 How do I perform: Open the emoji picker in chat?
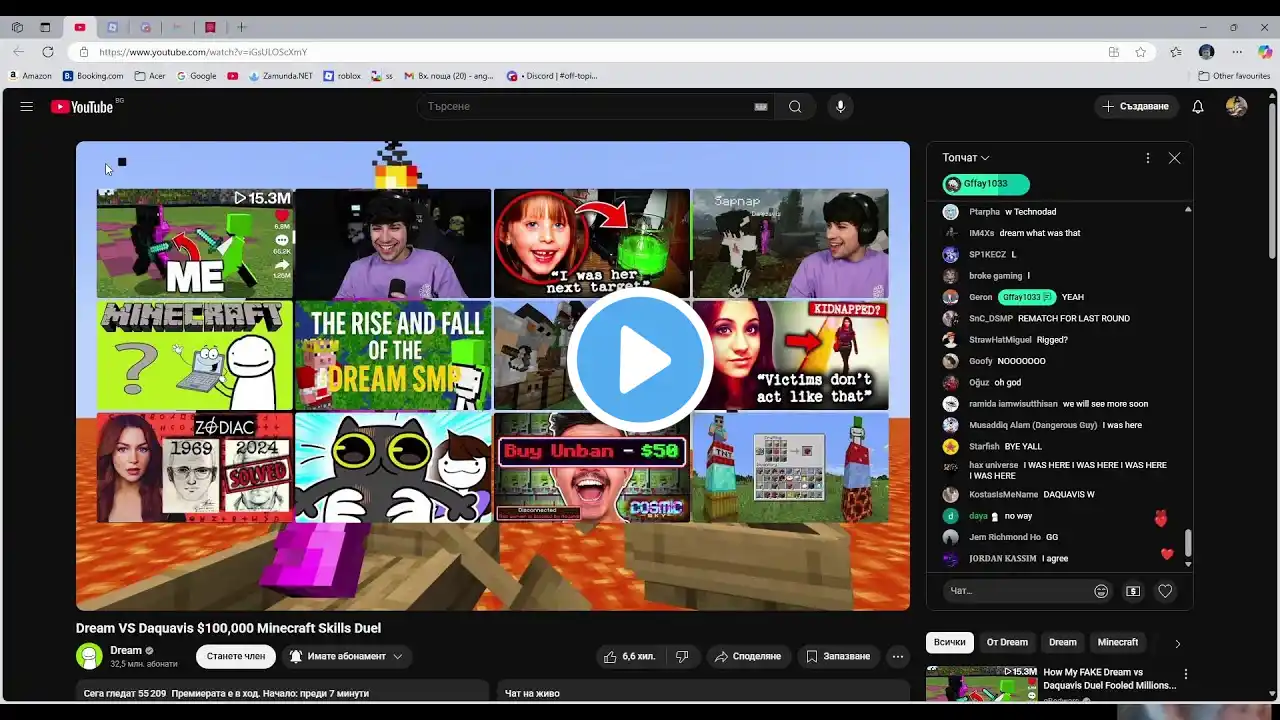pyautogui.click(x=1101, y=591)
